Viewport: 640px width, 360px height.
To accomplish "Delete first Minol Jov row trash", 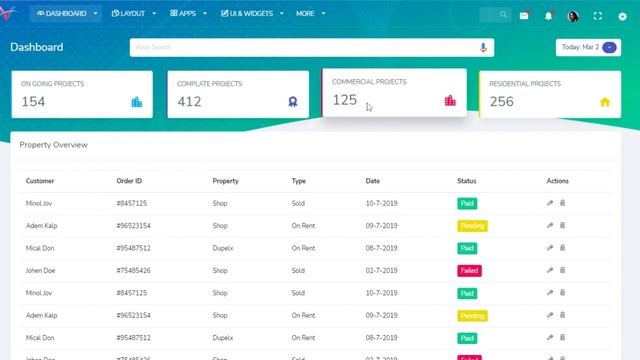I will point(562,203).
